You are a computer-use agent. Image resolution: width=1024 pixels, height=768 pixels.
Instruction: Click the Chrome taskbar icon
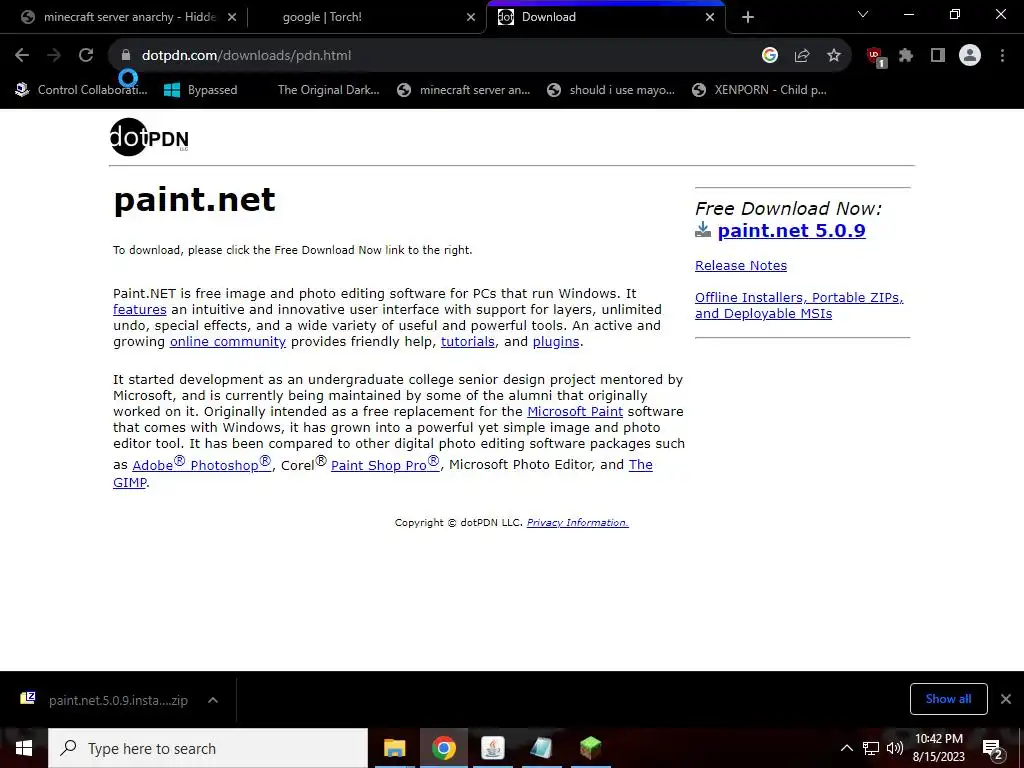[x=443, y=748]
